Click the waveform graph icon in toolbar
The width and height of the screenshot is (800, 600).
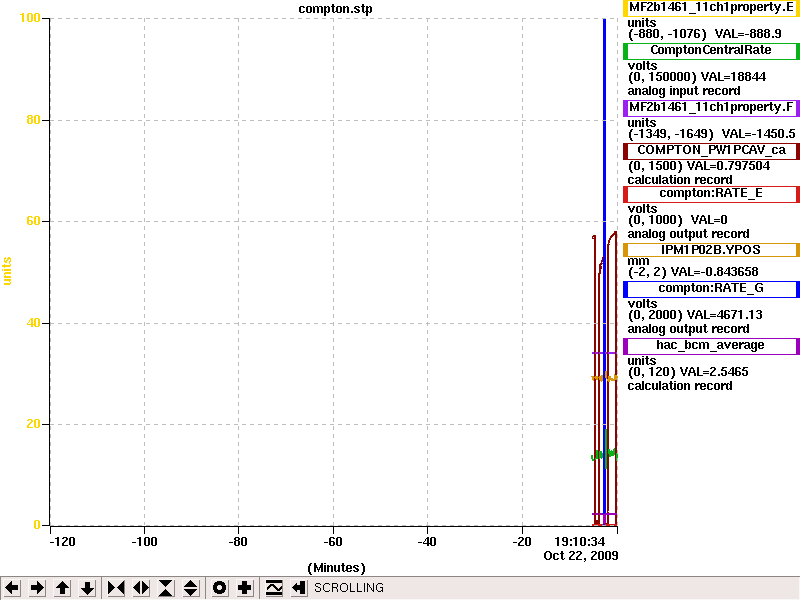[274, 588]
